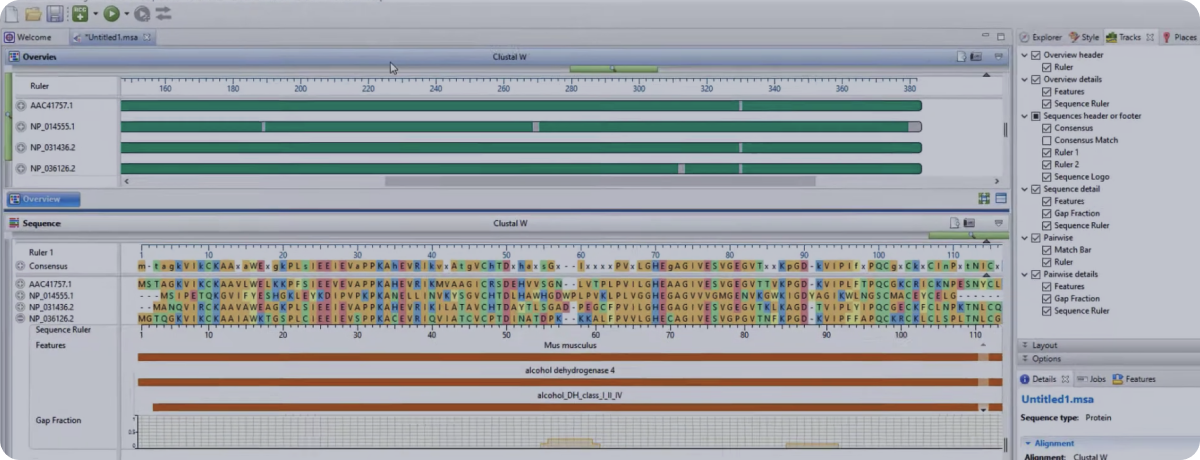
Task: Click the green Overview range slider bar
Action: (x=613, y=69)
